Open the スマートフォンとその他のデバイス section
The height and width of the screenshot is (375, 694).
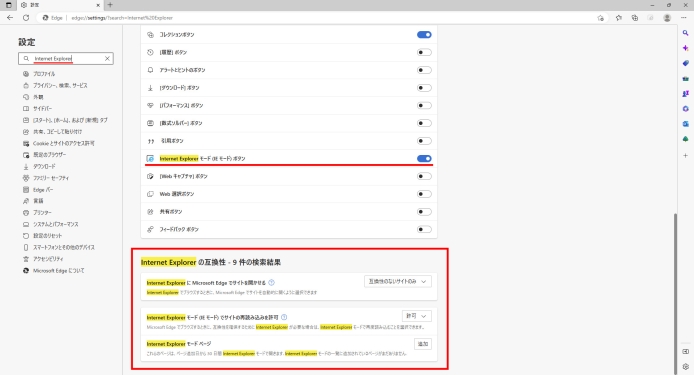[x=64, y=247]
